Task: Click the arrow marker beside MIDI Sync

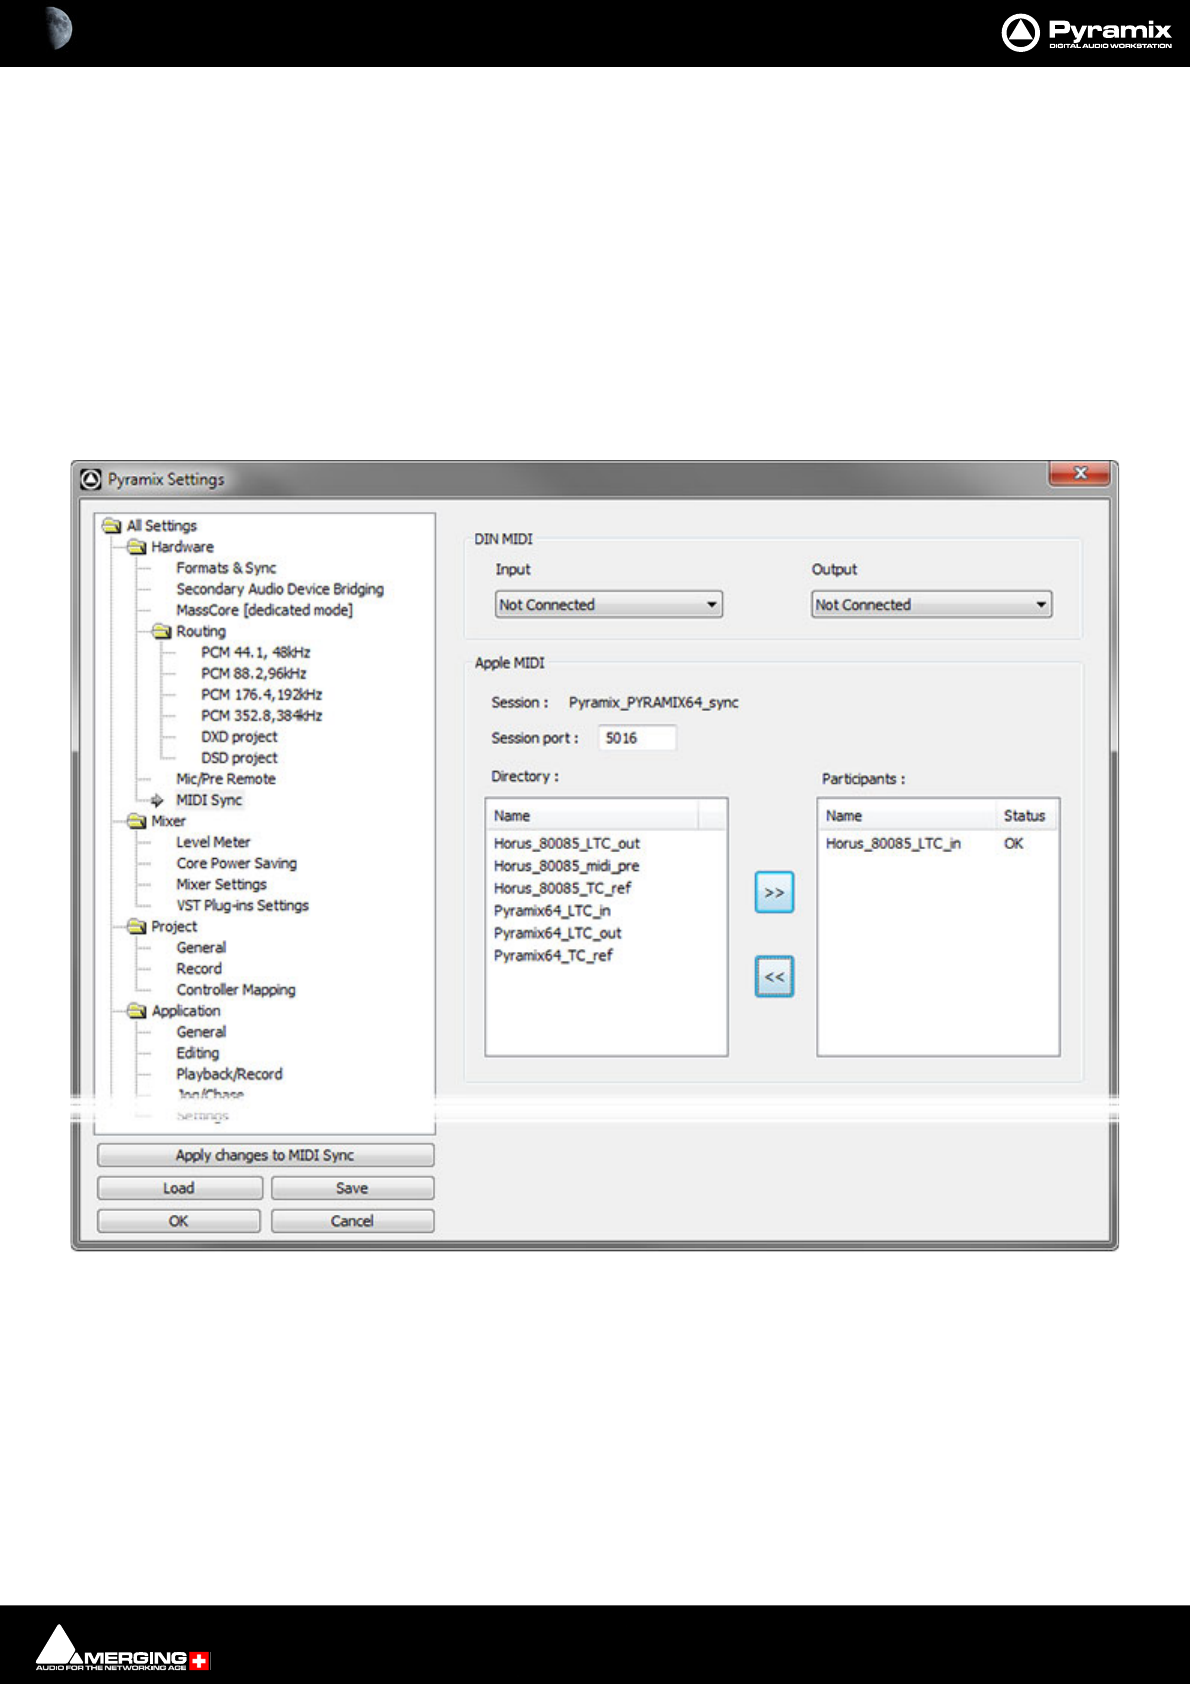Action: (x=157, y=800)
